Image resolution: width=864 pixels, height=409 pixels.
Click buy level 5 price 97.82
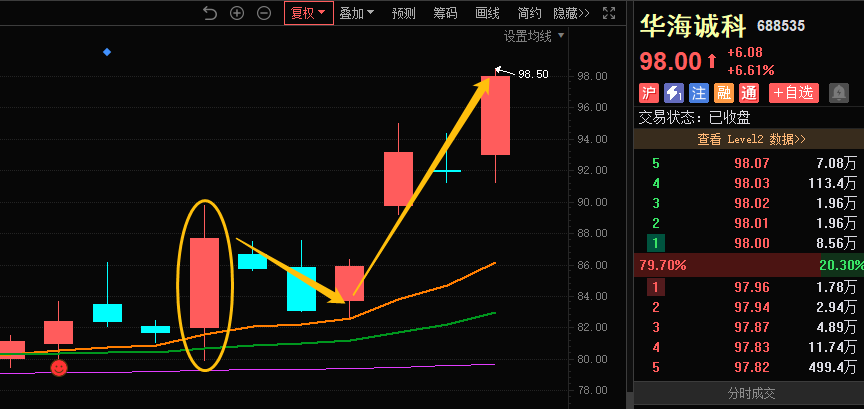(x=752, y=367)
